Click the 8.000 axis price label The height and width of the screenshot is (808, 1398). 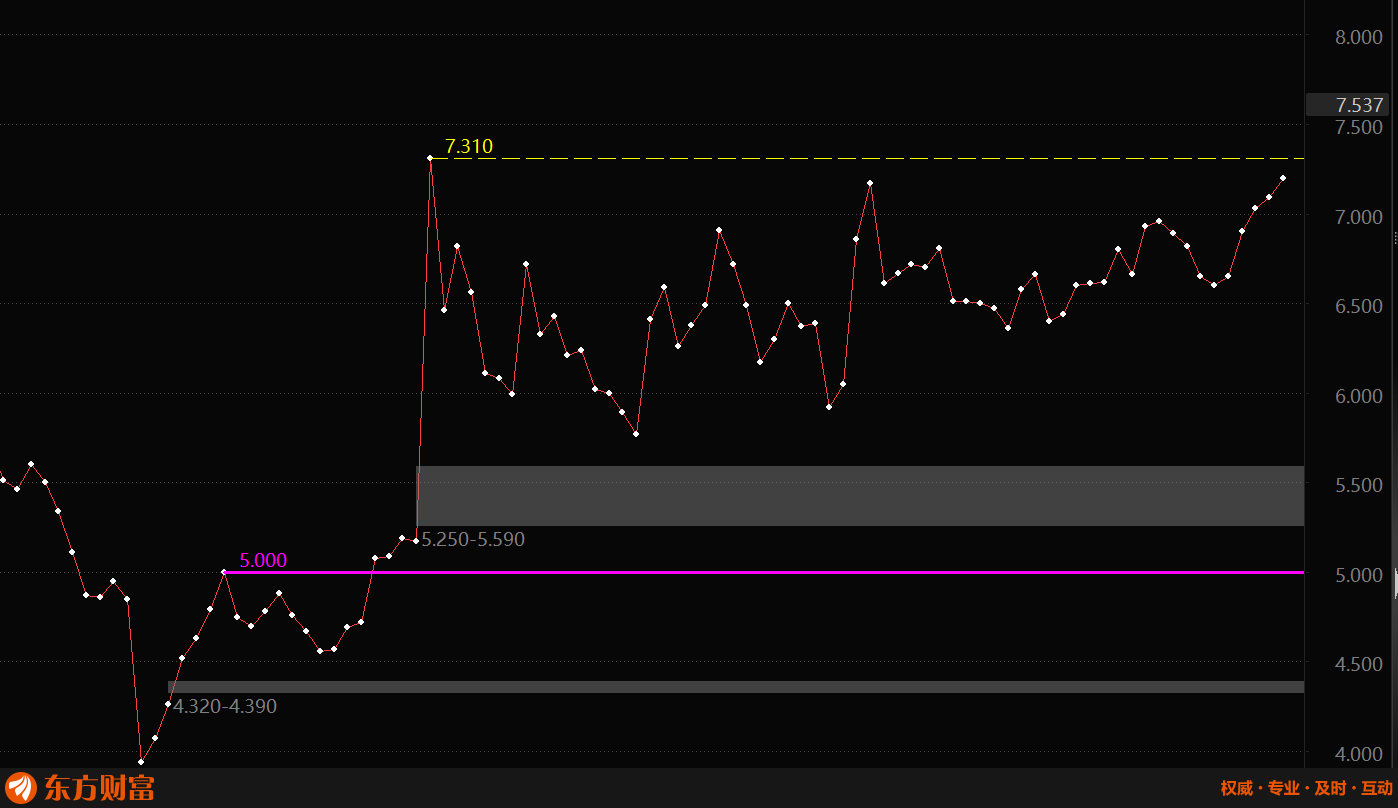tap(1359, 38)
